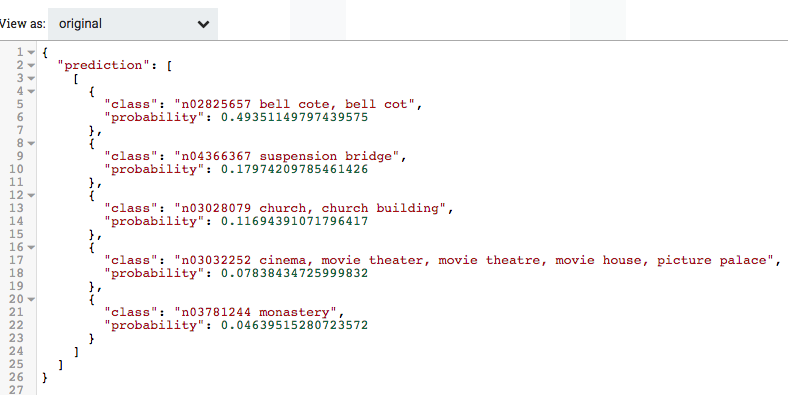788x395 pixels.
Task: Collapse the fold arrow on line 2
Action: click(31, 65)
